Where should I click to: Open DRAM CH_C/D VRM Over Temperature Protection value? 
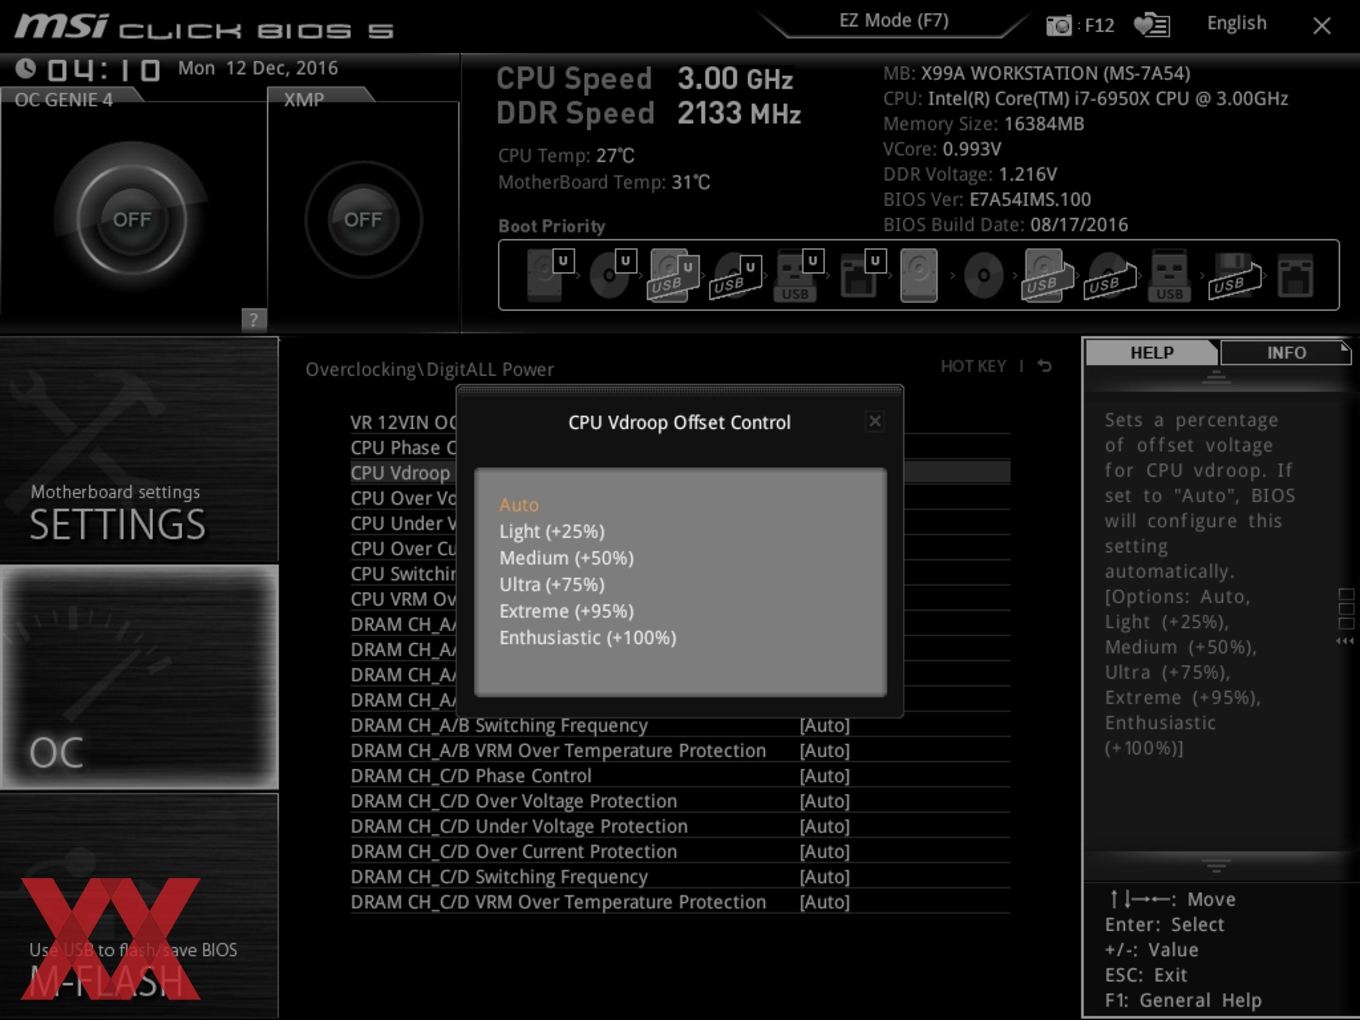pos(824,902)
